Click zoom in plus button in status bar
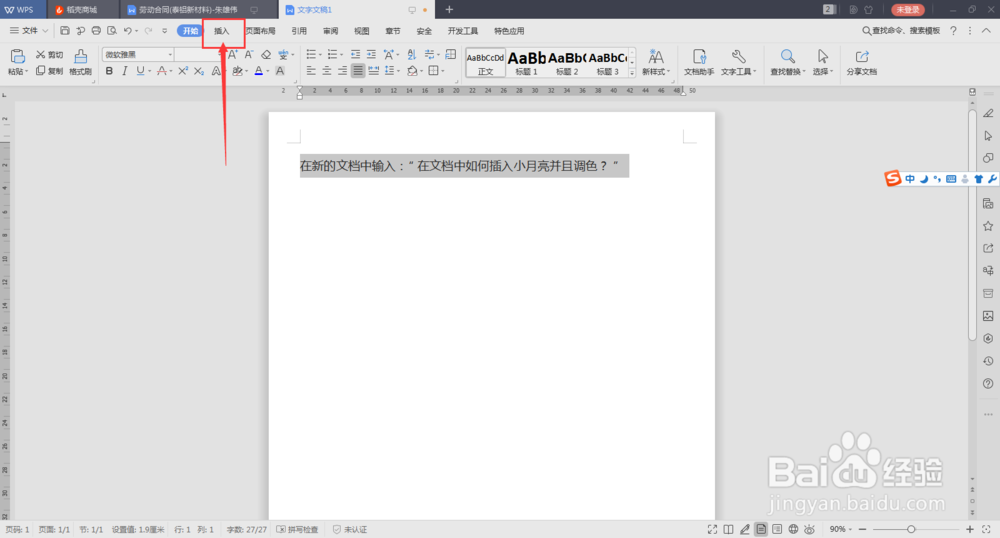 pos(969,529)
